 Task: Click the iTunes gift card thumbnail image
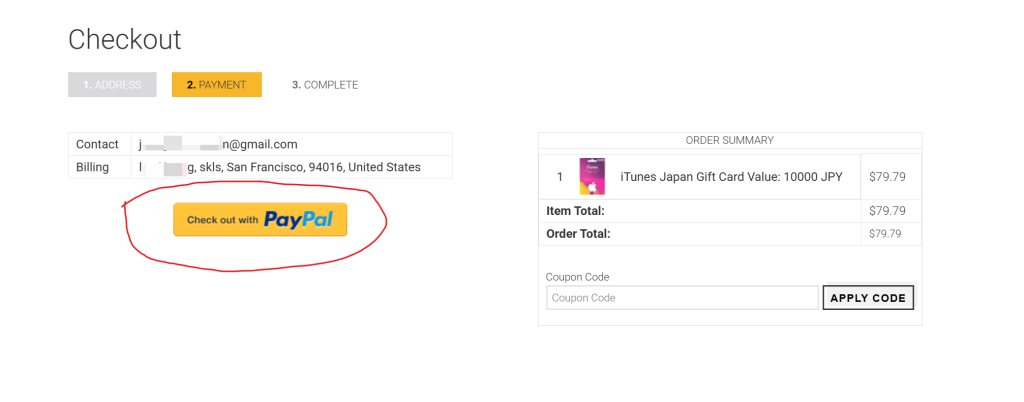pos(592,177)
